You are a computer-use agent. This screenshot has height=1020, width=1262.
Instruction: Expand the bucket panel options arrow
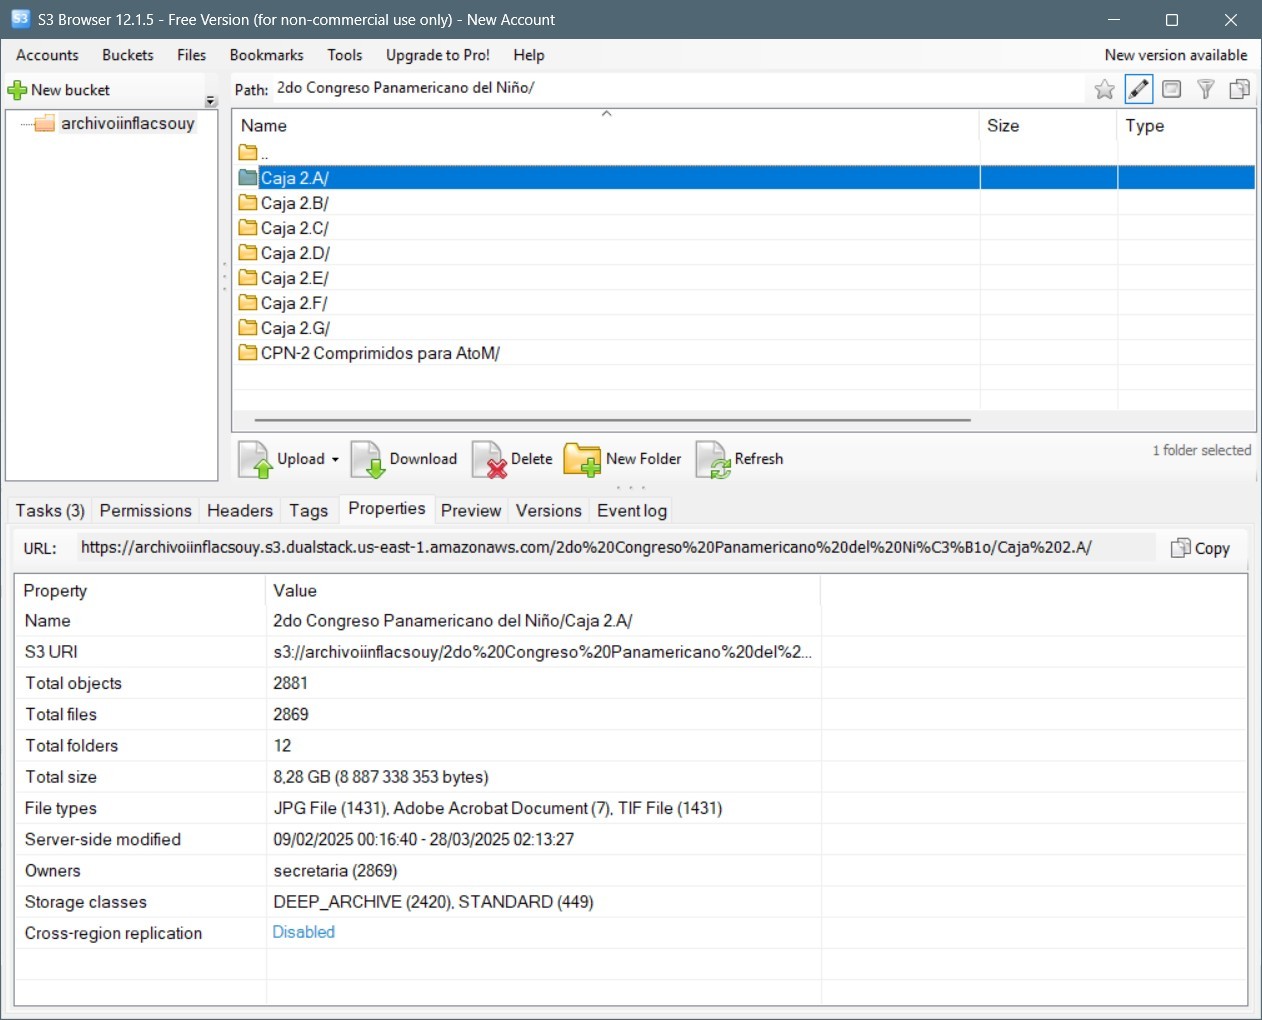click(x=210, y=101)
